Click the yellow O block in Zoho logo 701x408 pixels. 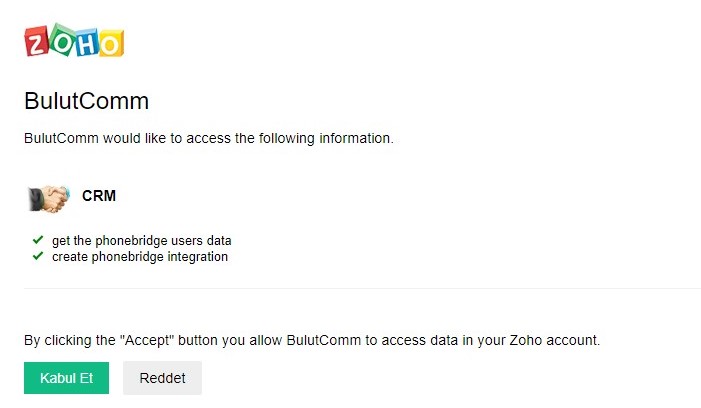(110, 44)
